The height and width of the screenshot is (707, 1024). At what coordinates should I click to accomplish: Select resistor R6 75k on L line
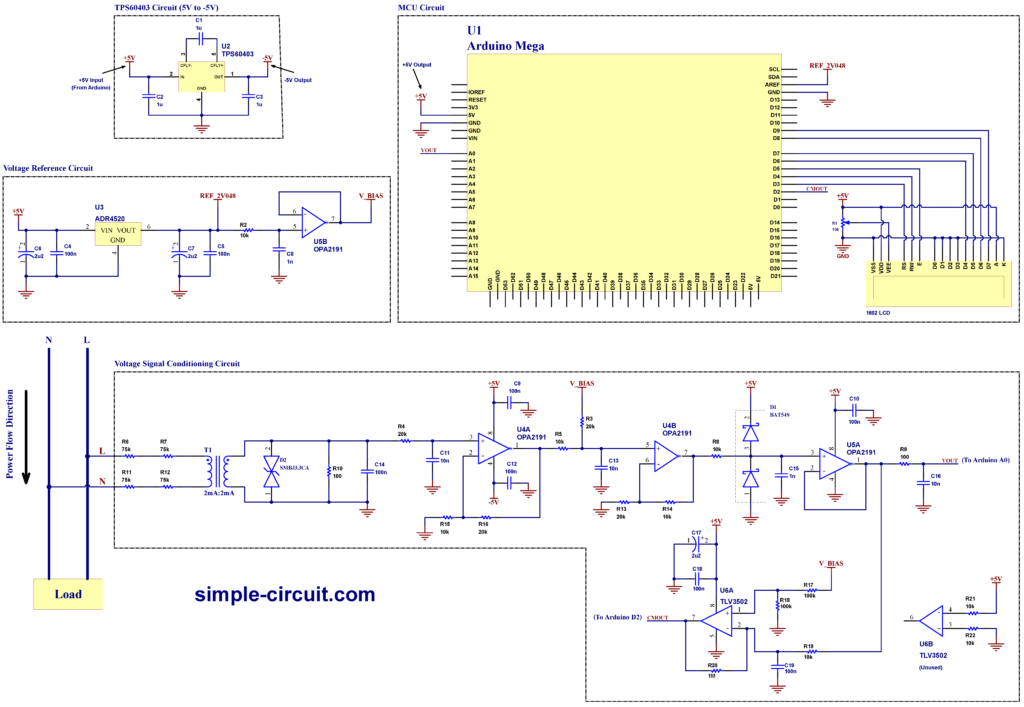129,456
